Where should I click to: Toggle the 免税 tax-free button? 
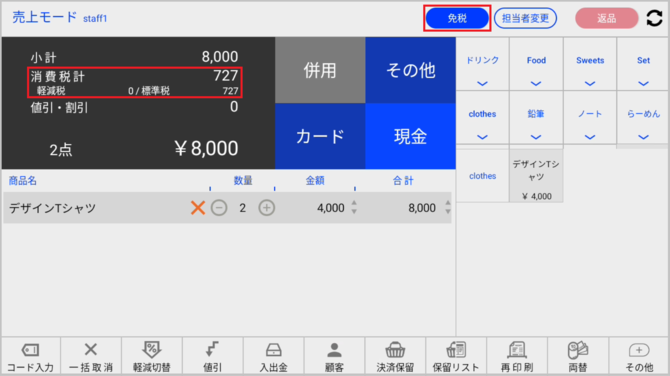click(457, 18)
